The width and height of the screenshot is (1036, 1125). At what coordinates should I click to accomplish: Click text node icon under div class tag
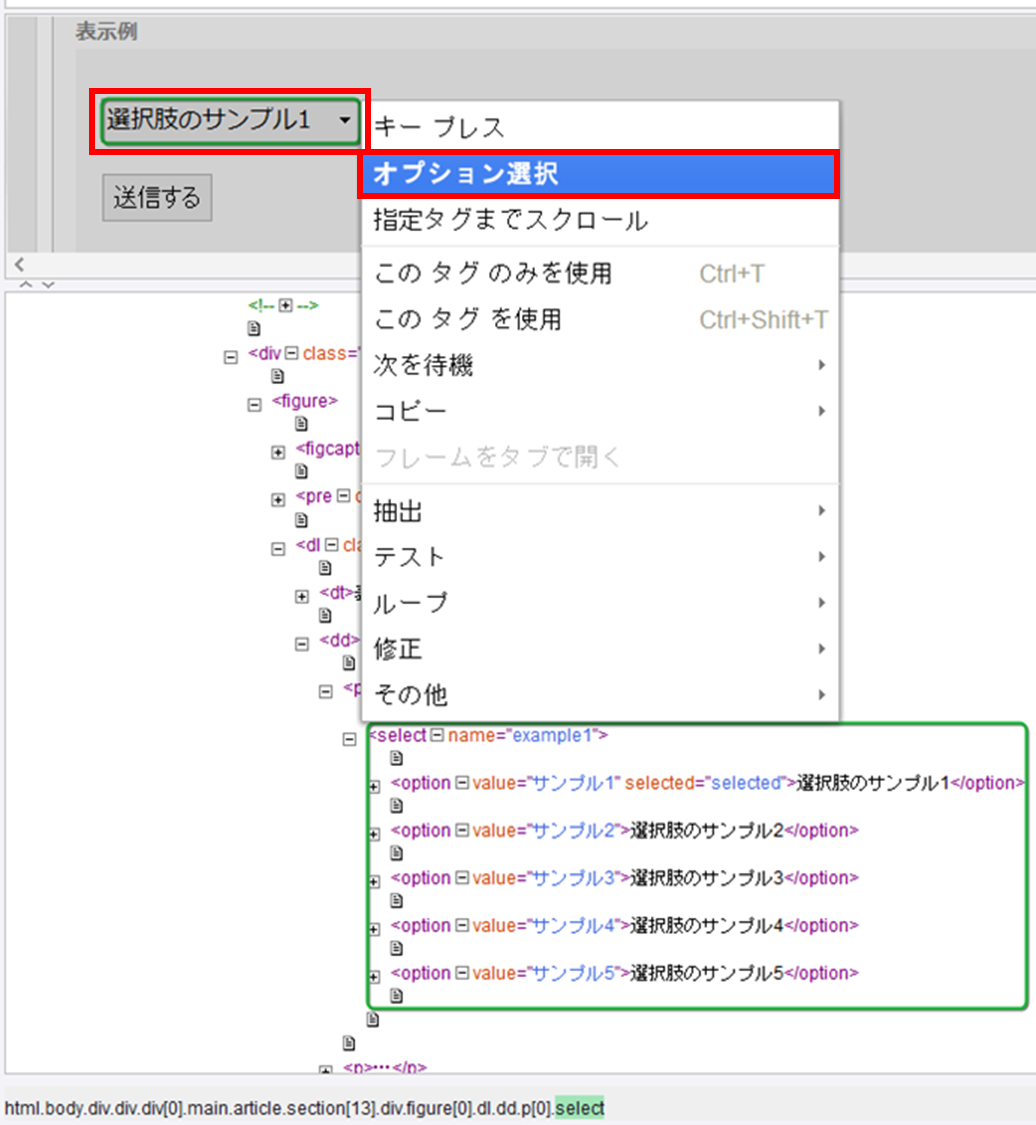tap(278, 376)
